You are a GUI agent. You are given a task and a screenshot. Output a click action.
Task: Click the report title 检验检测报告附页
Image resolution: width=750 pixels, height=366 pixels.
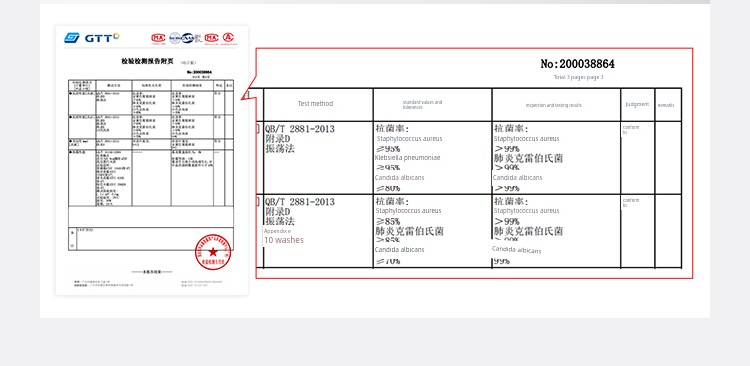point(147,61)
